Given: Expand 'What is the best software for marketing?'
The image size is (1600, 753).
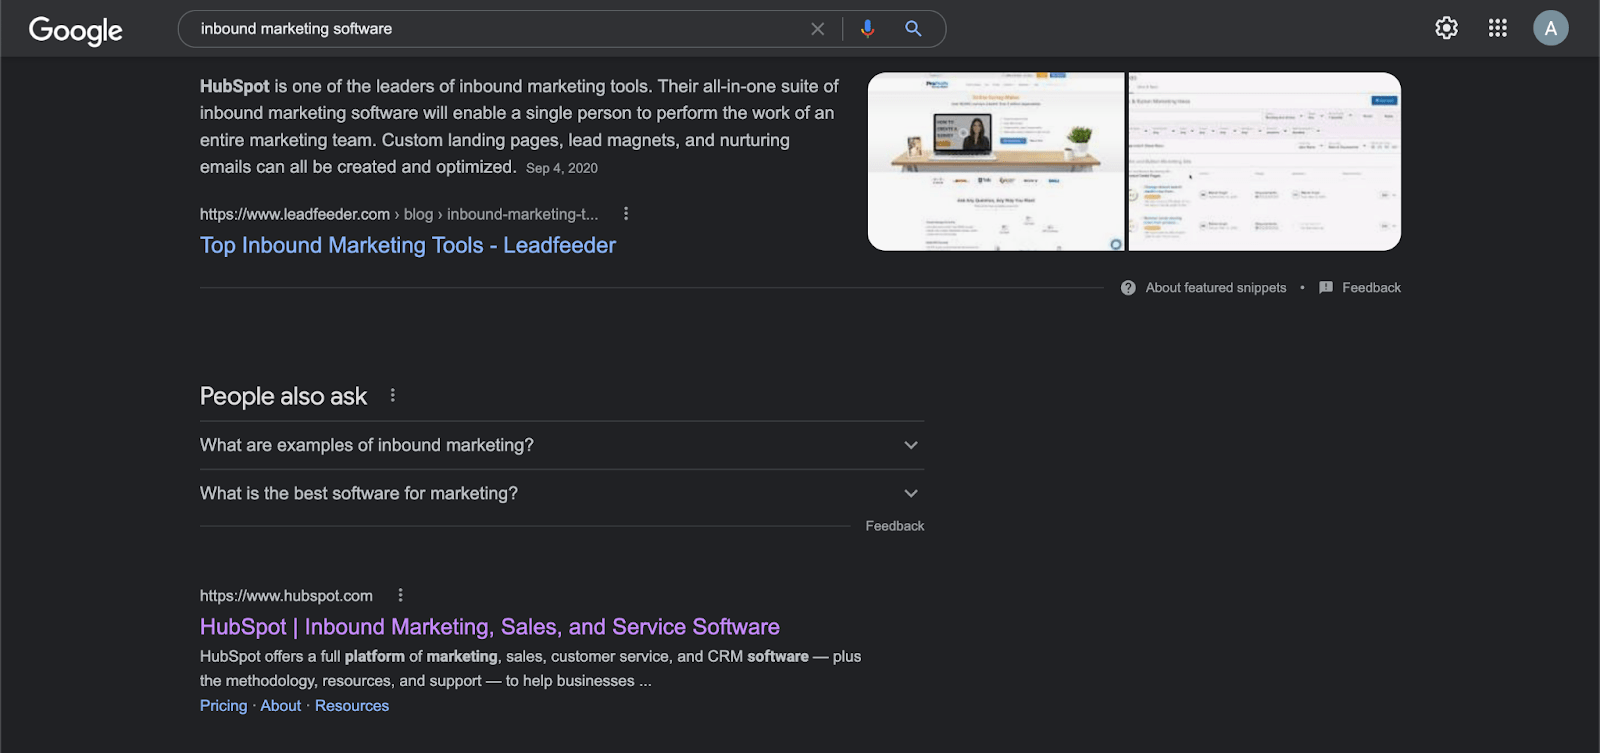Looking at the screenshot, I should pyautogui.click(x=560, y=493).
